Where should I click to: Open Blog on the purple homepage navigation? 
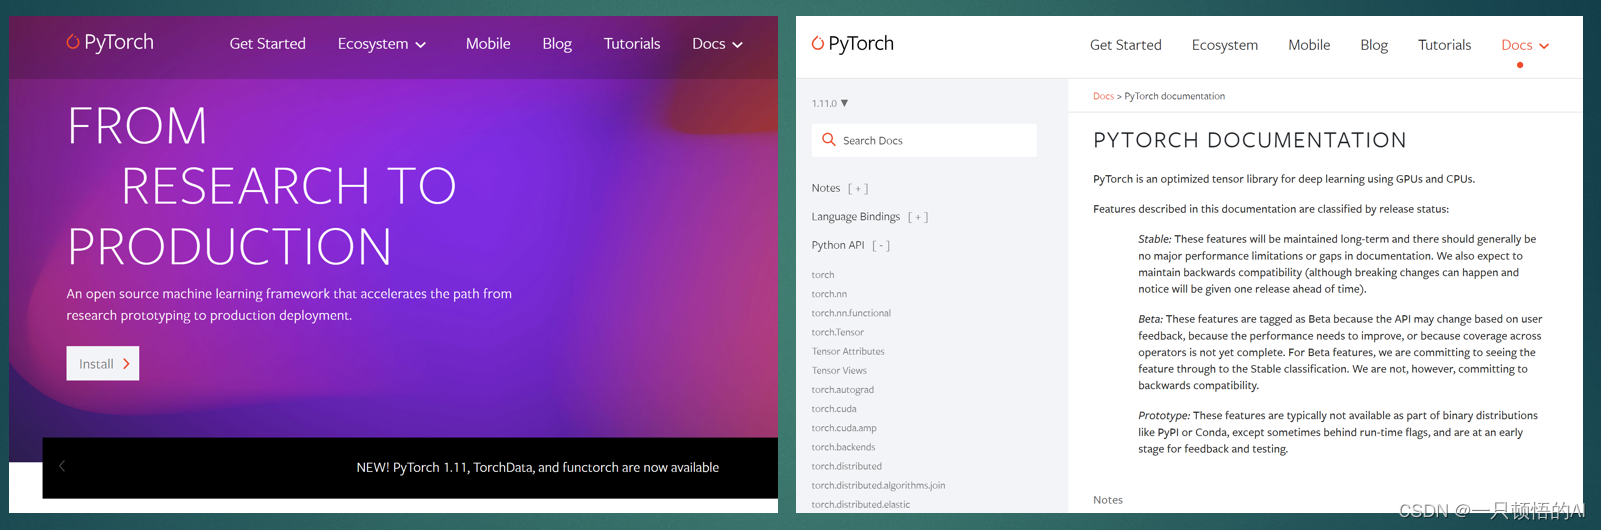click(x=557, y=44)
